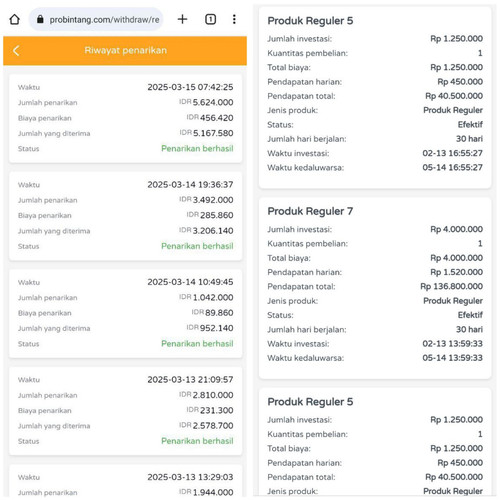Tap the browser home icon
This screenshot has width=500, height=500.
click(14, 19)
